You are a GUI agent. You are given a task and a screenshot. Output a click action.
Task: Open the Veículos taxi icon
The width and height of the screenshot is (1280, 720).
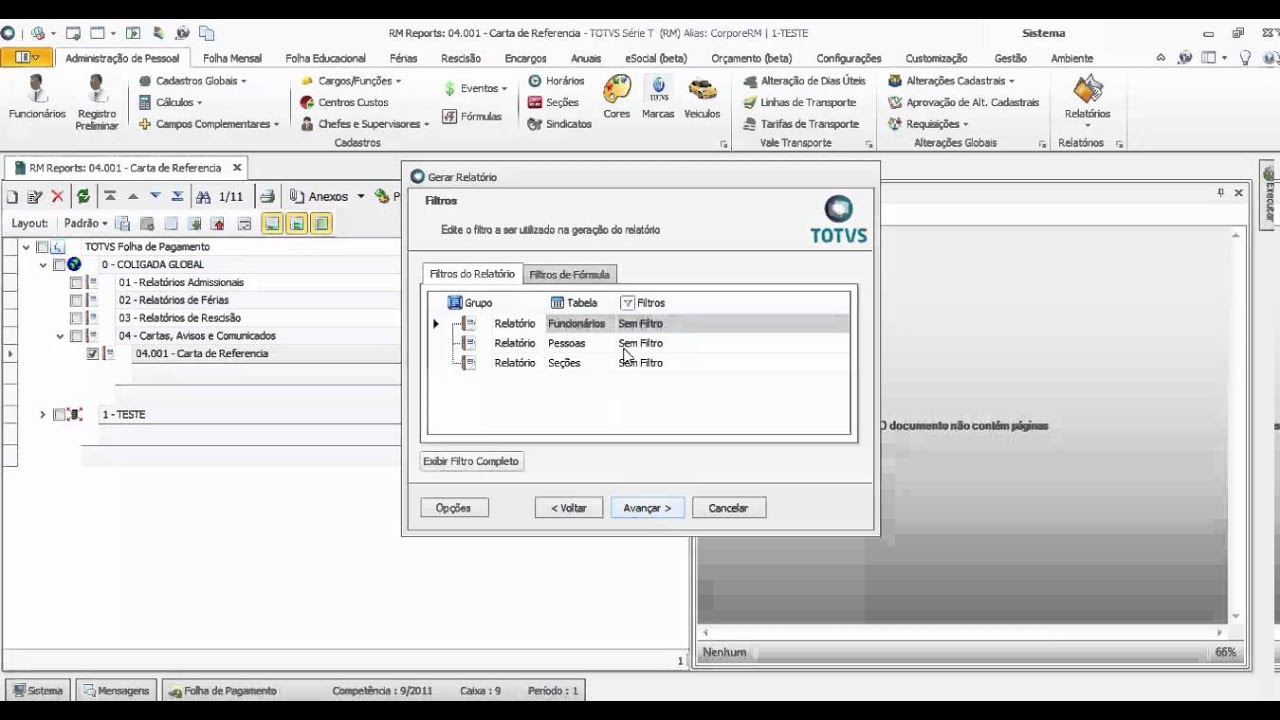(702, 98)
